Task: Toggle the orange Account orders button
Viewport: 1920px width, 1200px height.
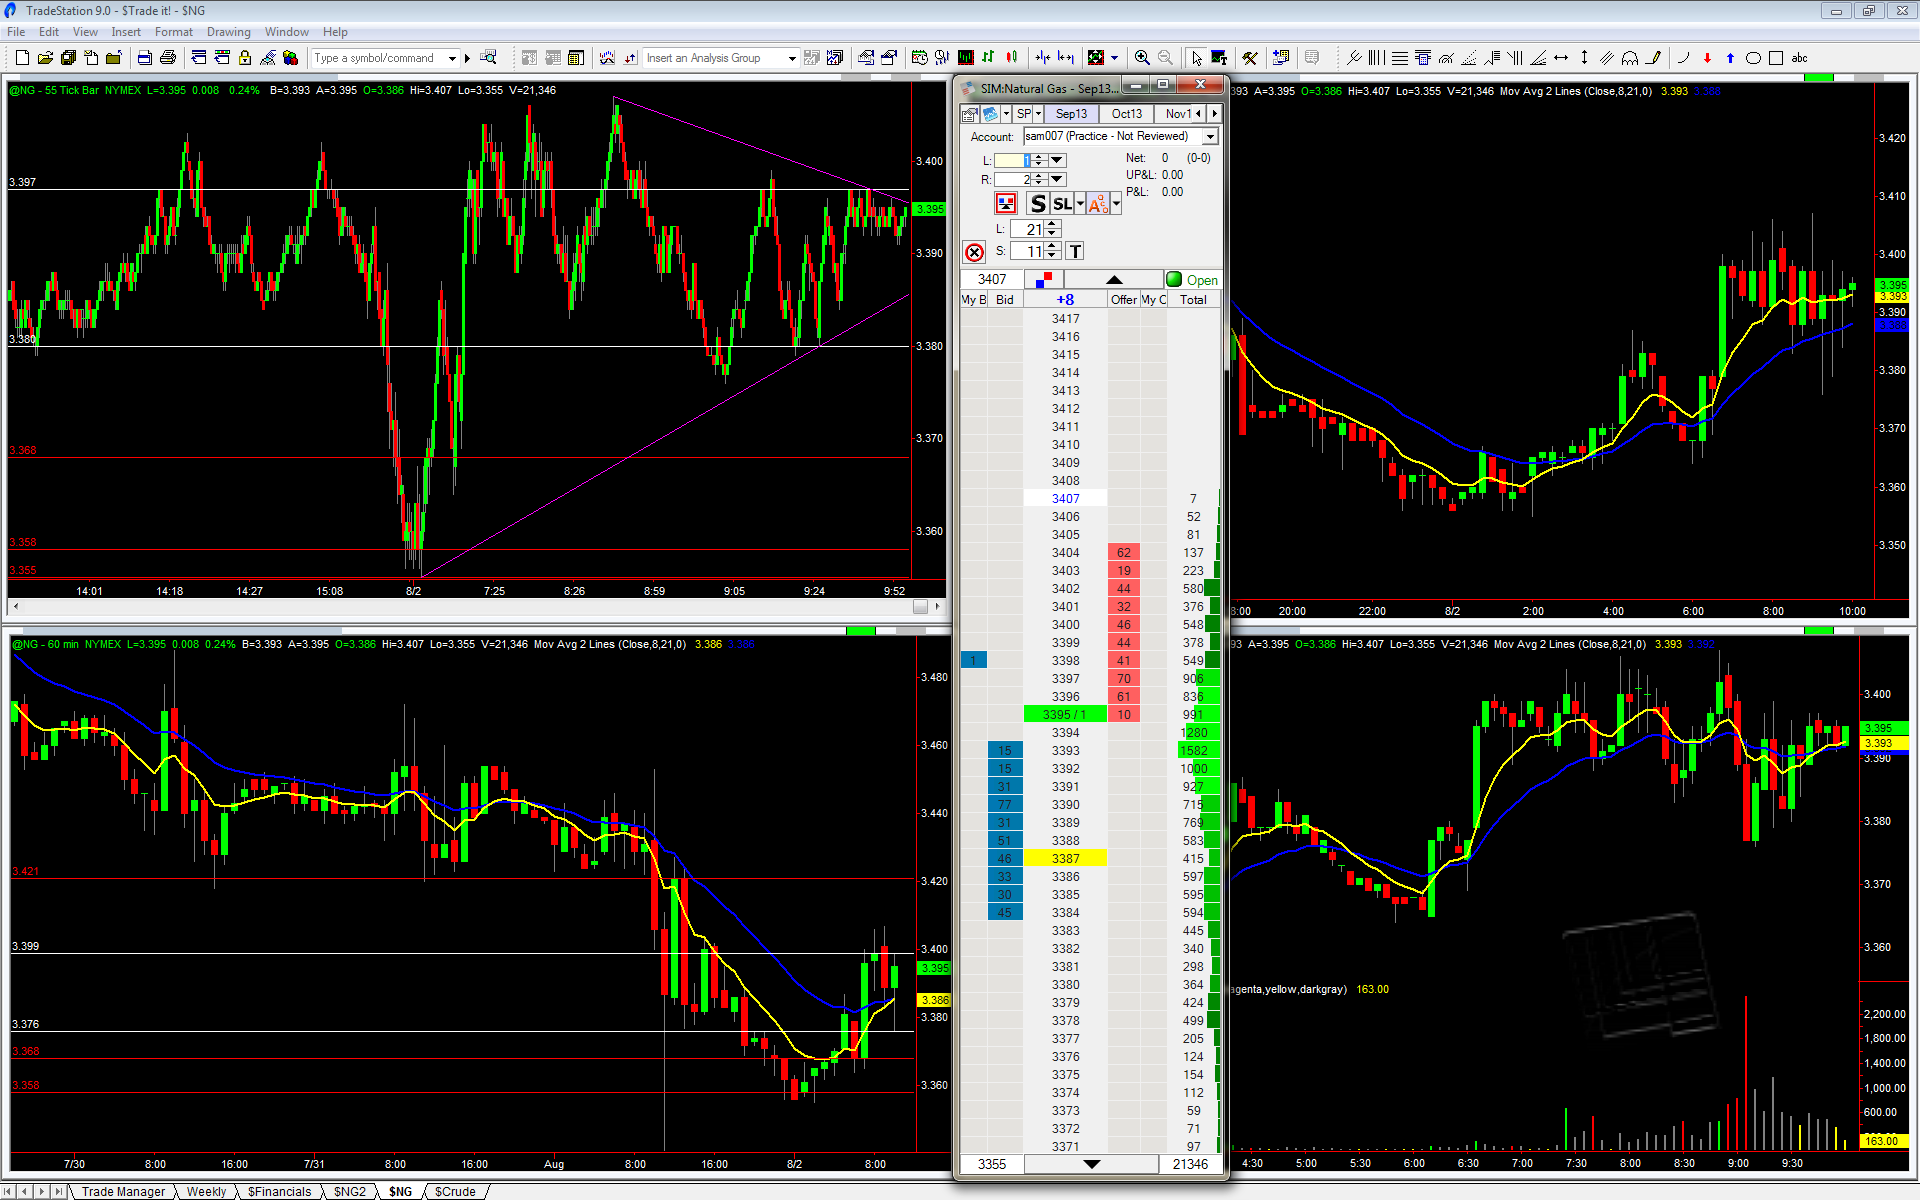Action: click(1098, 204)
